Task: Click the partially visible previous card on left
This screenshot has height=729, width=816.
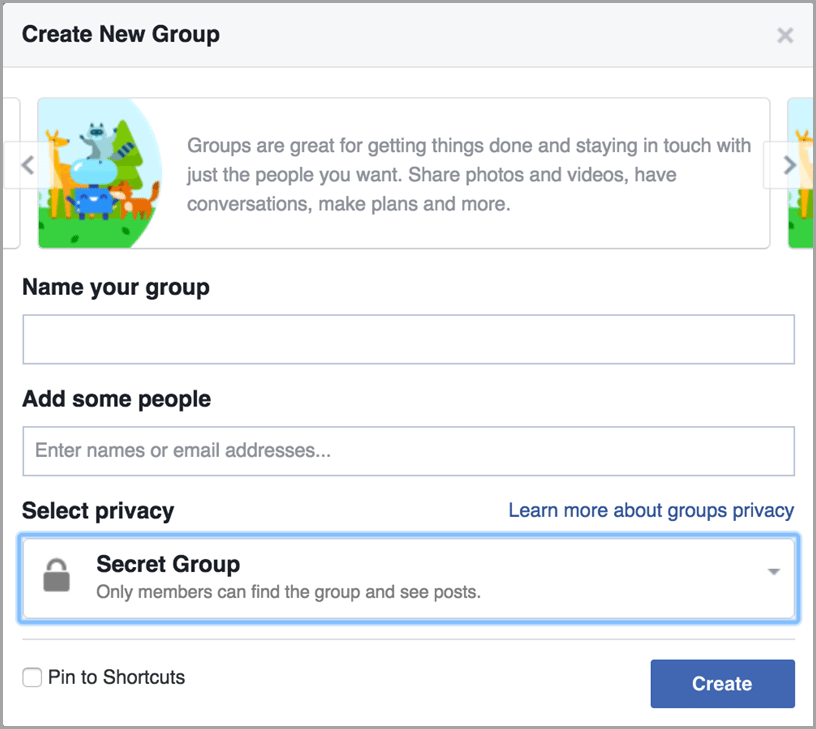Action: click(11, 173)
